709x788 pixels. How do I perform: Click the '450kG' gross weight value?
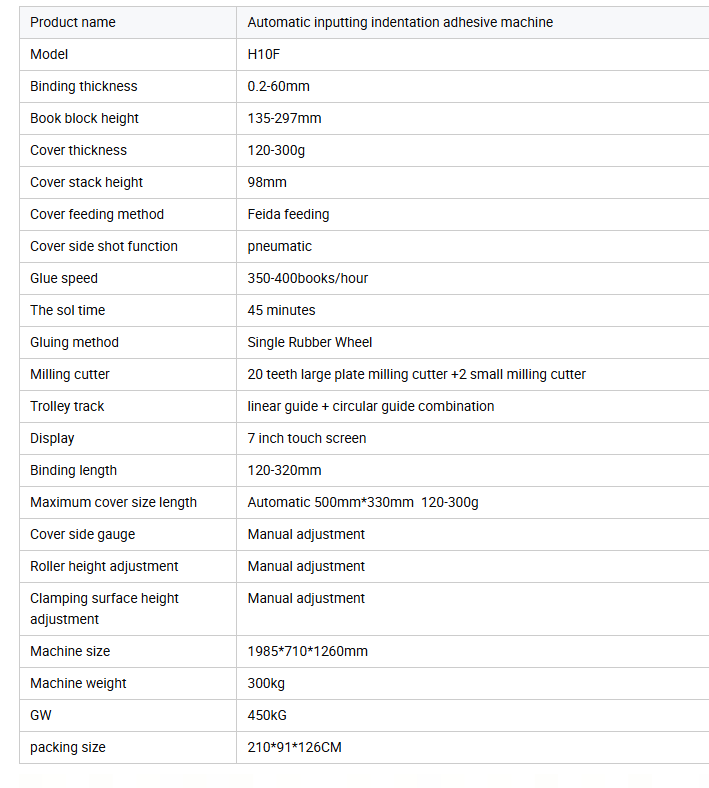(x=267, y=716)
